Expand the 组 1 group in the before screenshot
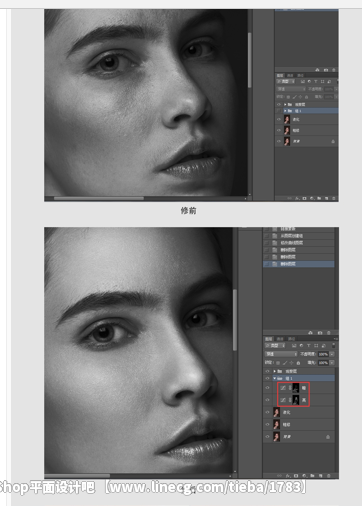Screen dimensions: 362x506 (285, 111)
